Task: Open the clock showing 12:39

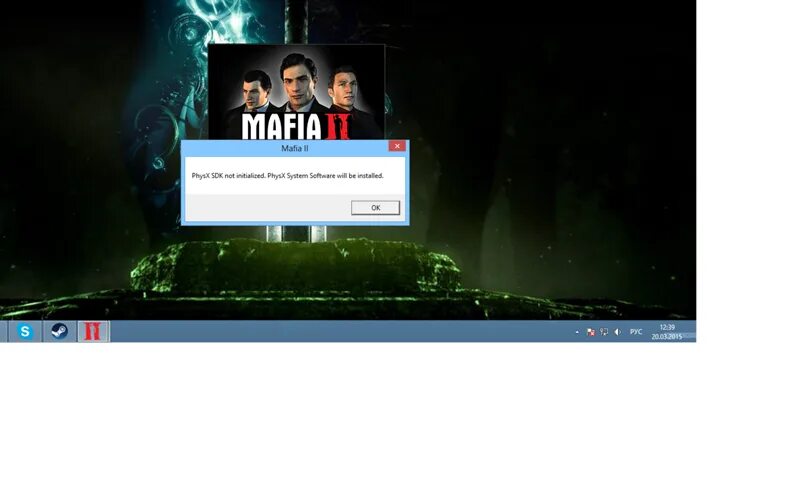Action: coord(667,332)
